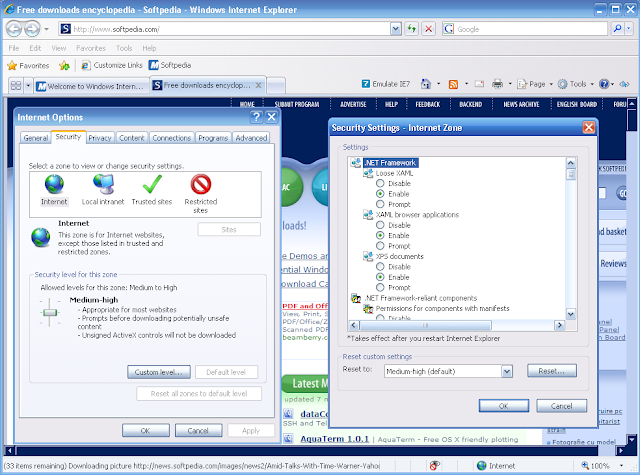The width and height of the screenshot is (640, 475).
Task: Switch to the Advanced tab
Action: [x=251, y=138]
